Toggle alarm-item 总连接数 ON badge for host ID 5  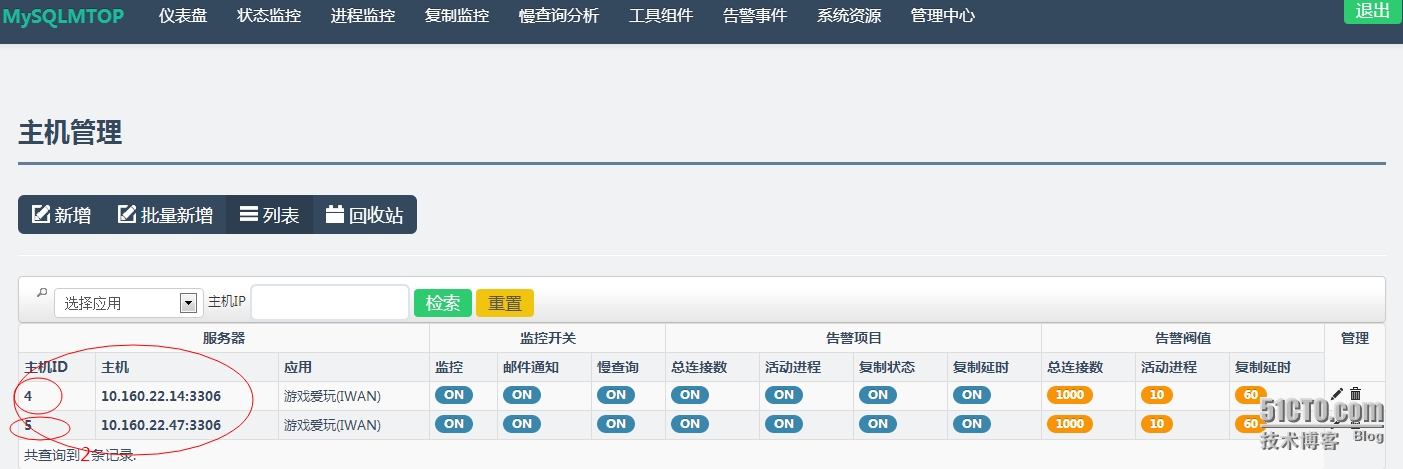point(690,424)
